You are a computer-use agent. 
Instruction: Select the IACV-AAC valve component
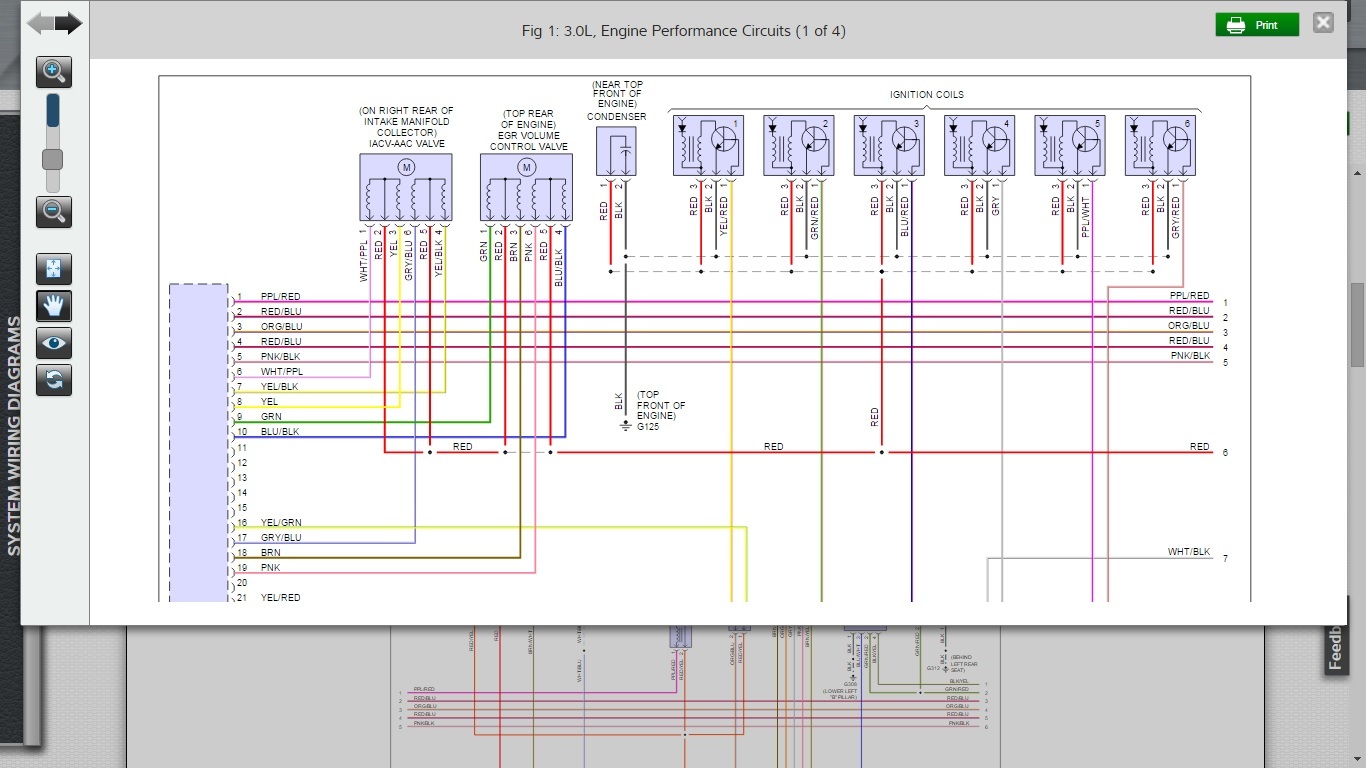[405, 187]
